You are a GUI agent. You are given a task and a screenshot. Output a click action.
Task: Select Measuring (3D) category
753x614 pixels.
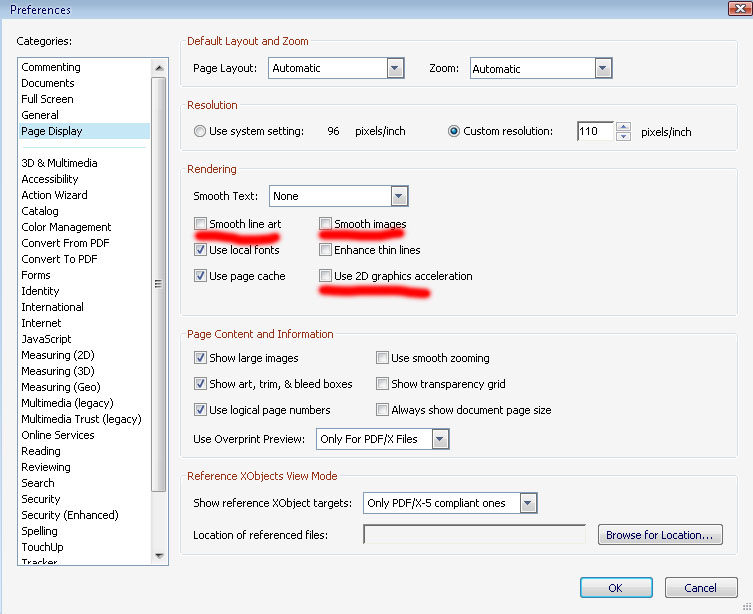[58, 371]
